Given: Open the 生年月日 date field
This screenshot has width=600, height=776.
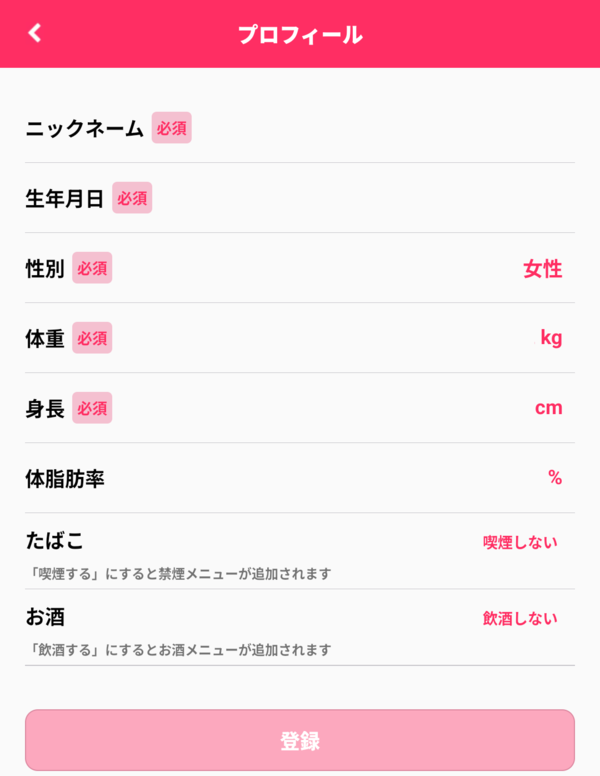Looking at the screenshot, I should pos(300,198).
